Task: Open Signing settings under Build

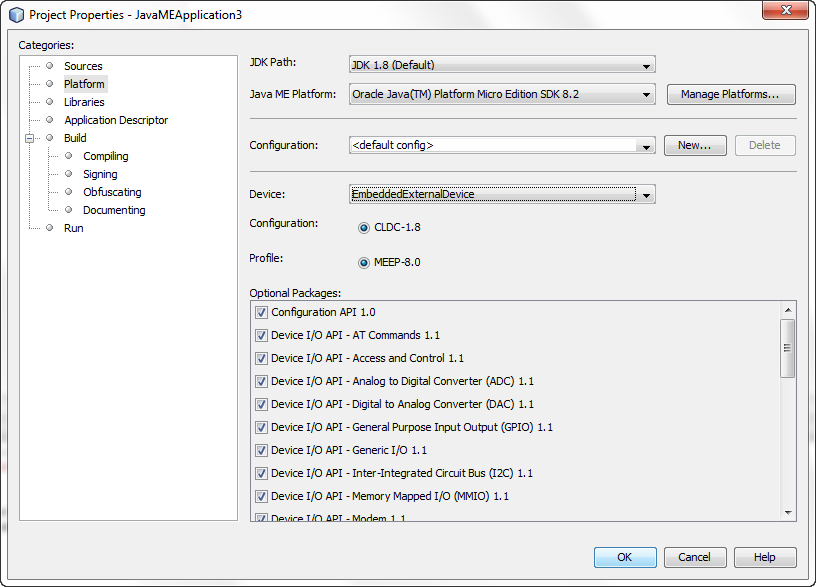Action: [100, 174]
